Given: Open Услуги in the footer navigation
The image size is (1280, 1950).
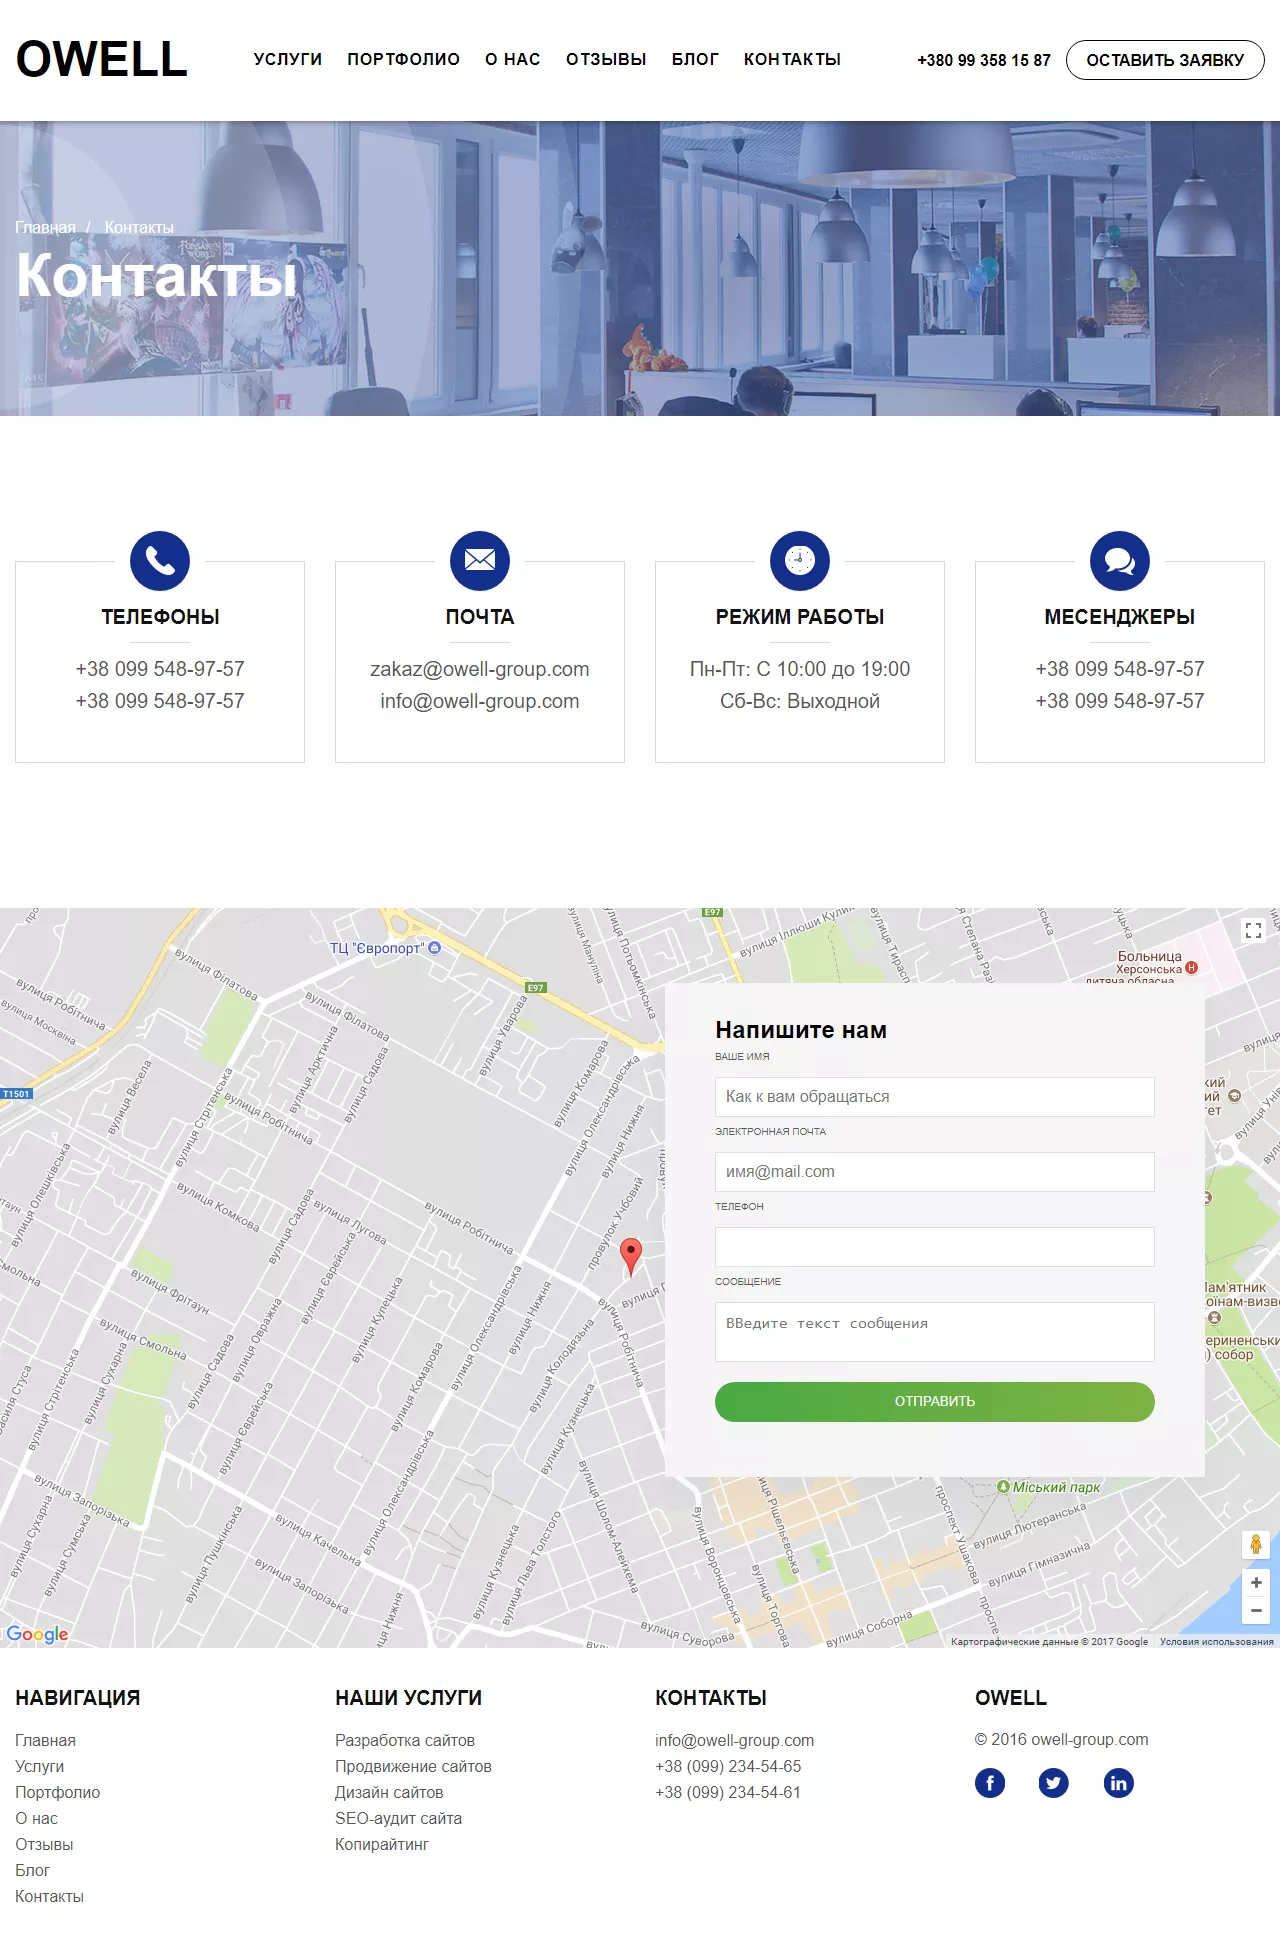Looking at the screenshot, I should [39, 1767].
